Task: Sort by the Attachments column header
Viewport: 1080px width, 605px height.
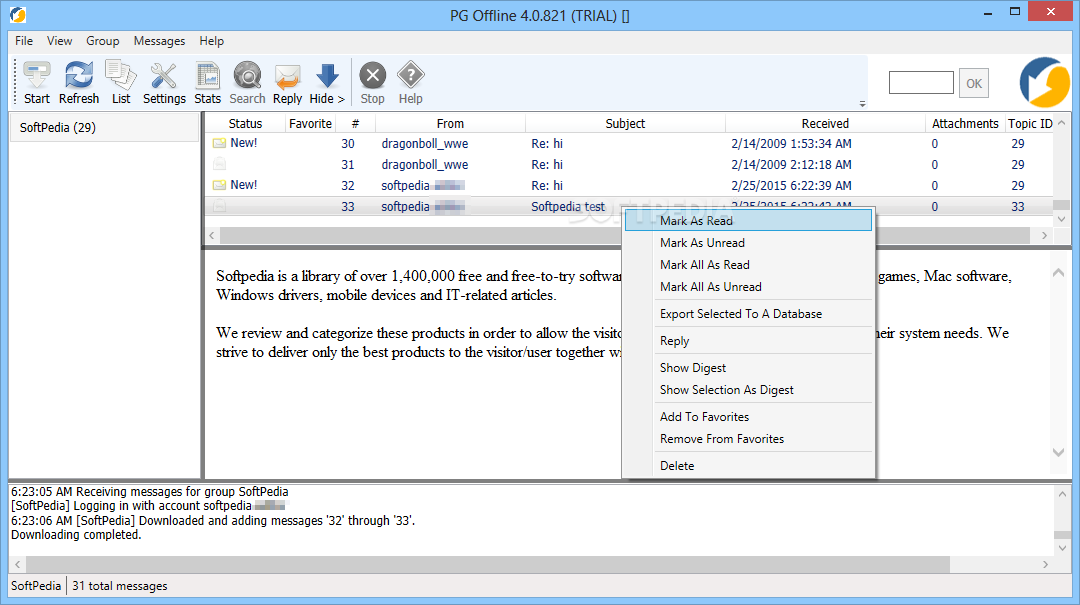Action: click(965, 123)
